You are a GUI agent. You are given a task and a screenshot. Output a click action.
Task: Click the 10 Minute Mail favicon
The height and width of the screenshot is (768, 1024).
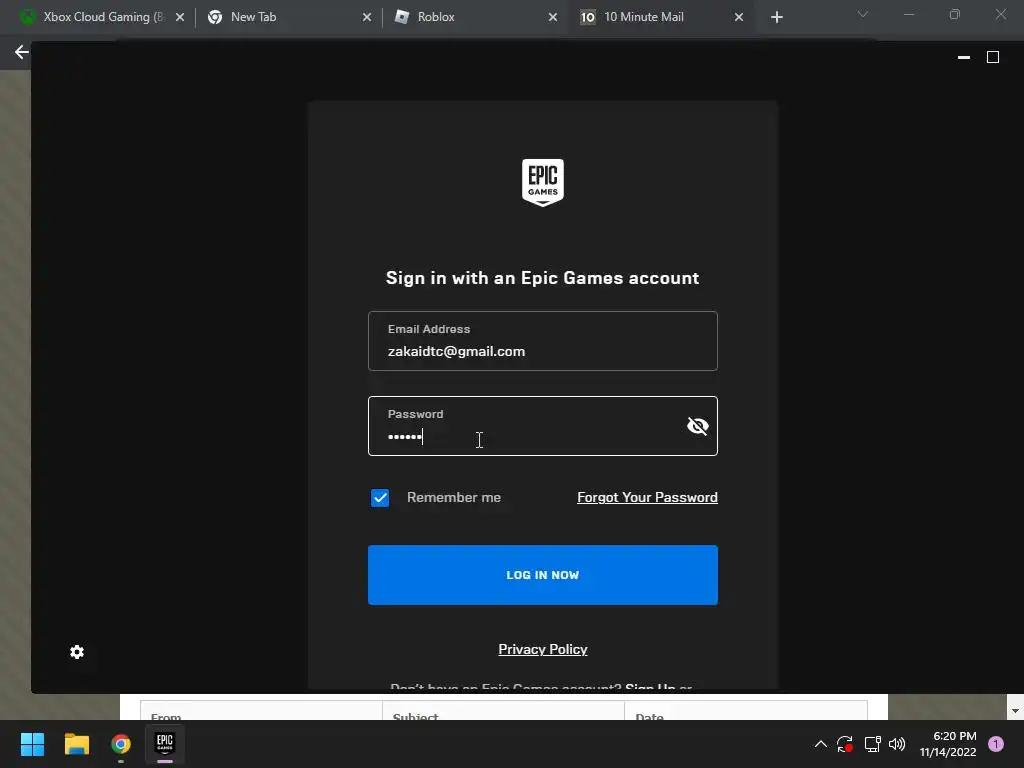(588, 17)
